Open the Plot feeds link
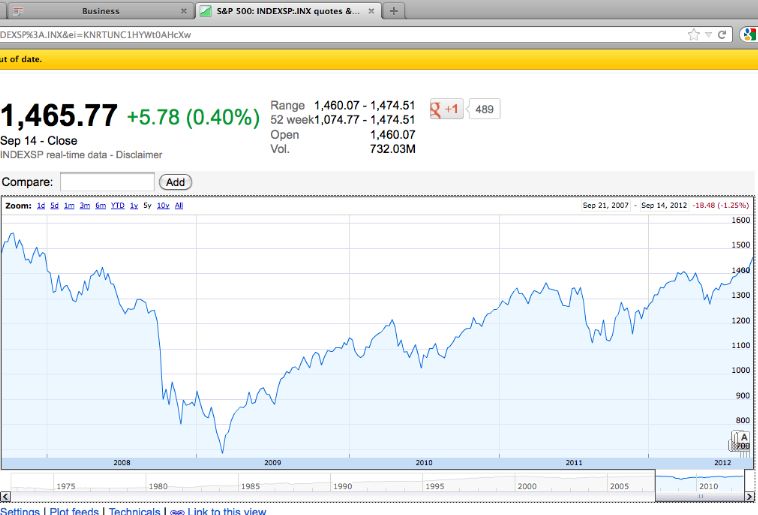 point(74,511)
